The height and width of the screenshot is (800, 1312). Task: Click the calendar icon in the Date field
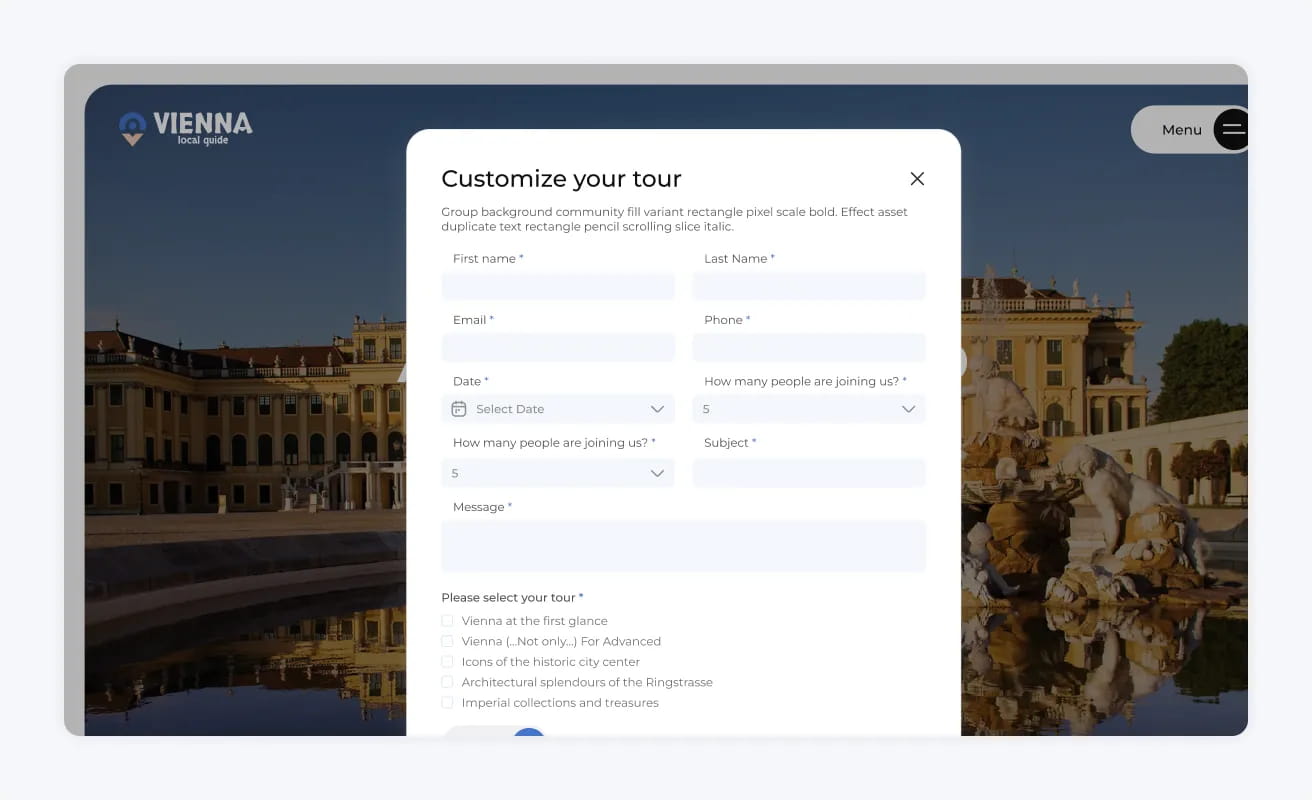pos(458,409)
